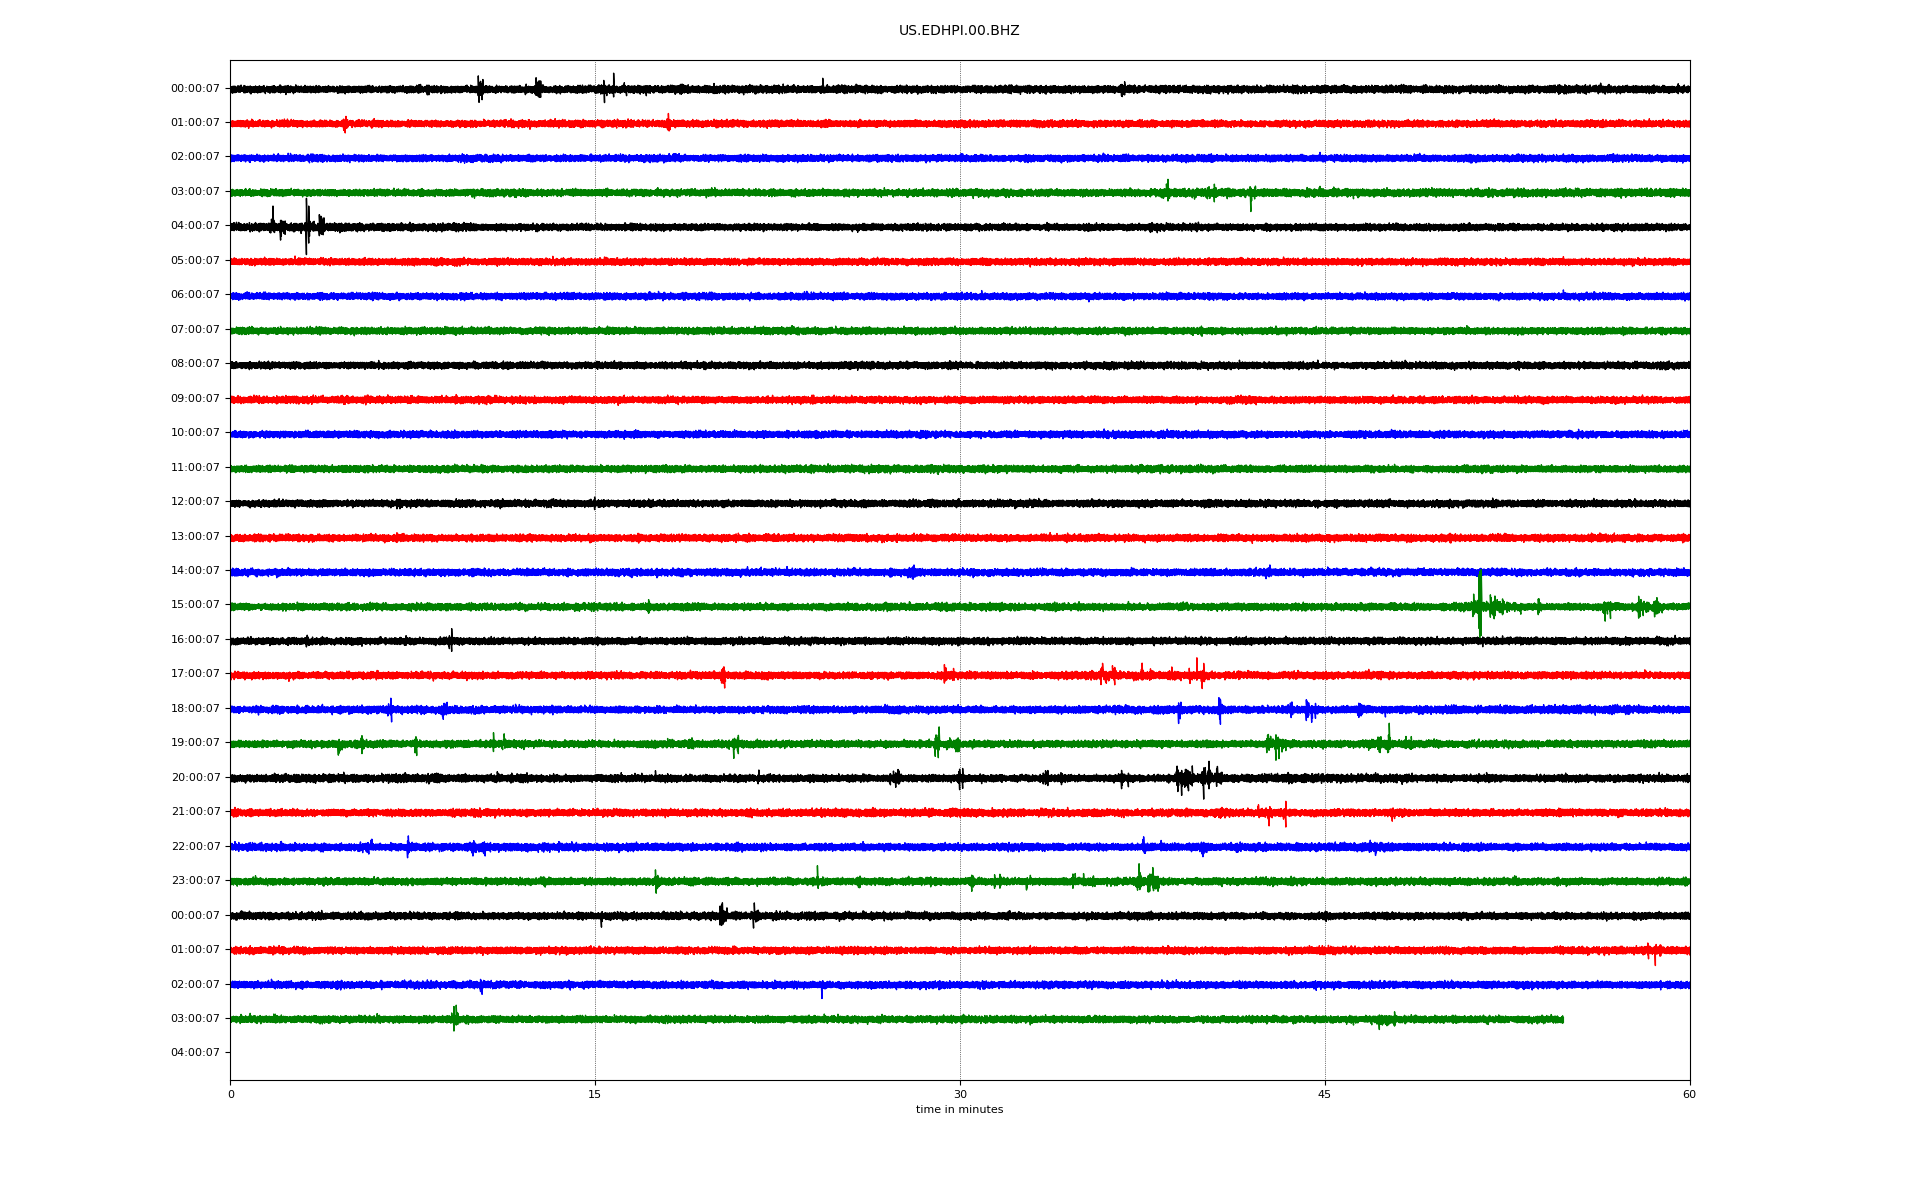
Task: Click the 17:00:07 trace row label
Action: [x=195, y=674]
